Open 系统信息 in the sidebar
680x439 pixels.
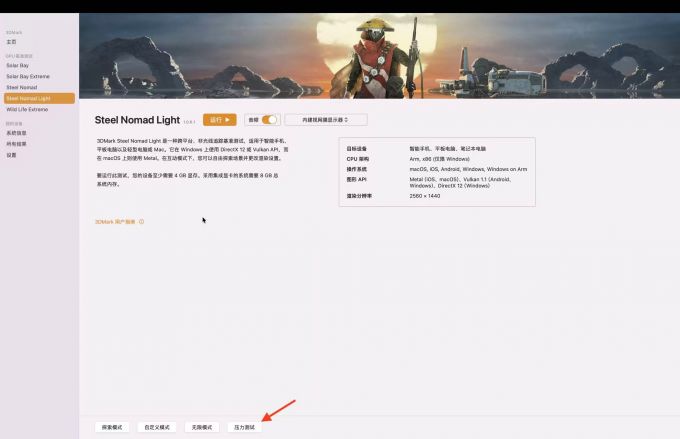[x=16, y=133]
